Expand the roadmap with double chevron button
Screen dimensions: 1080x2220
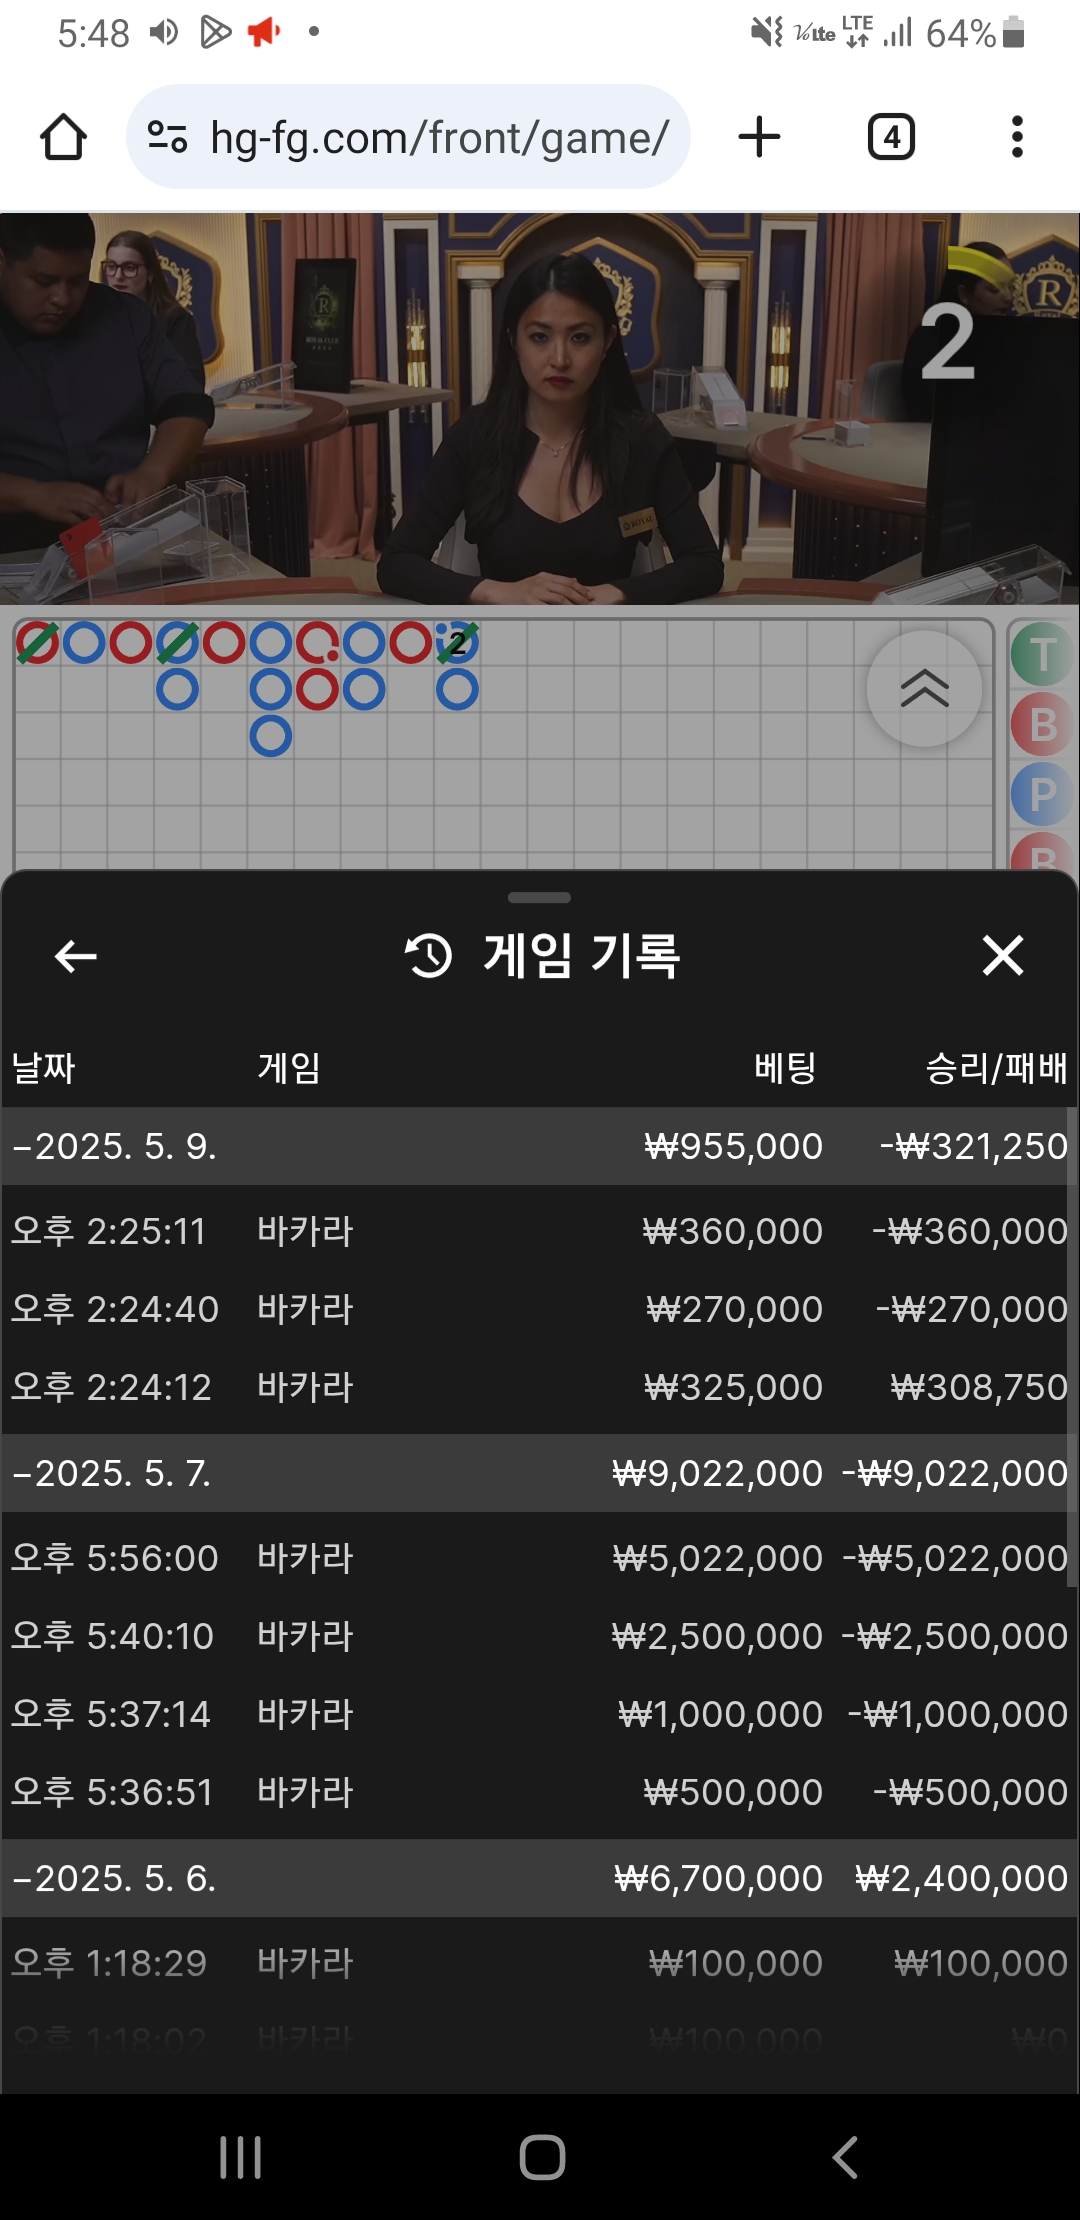coord(924,689)
